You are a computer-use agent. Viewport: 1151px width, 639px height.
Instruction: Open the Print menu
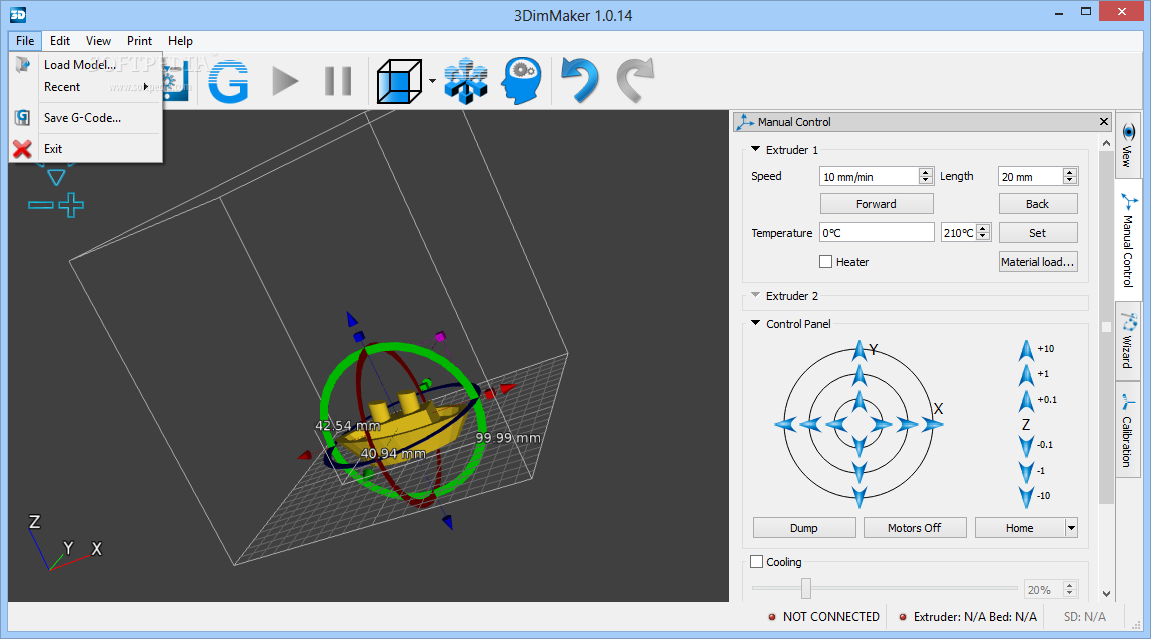[x=139, y=41]
